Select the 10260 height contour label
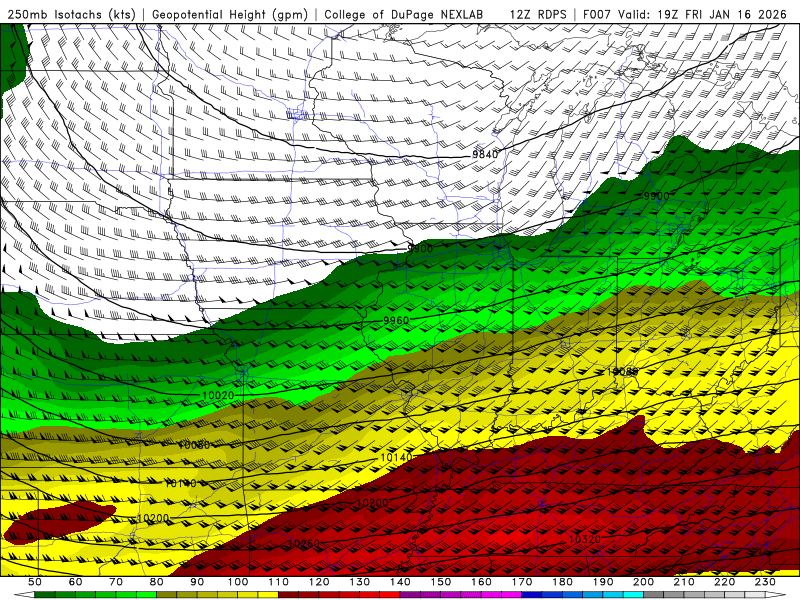800x600 pixels. (x=304, y=543)
